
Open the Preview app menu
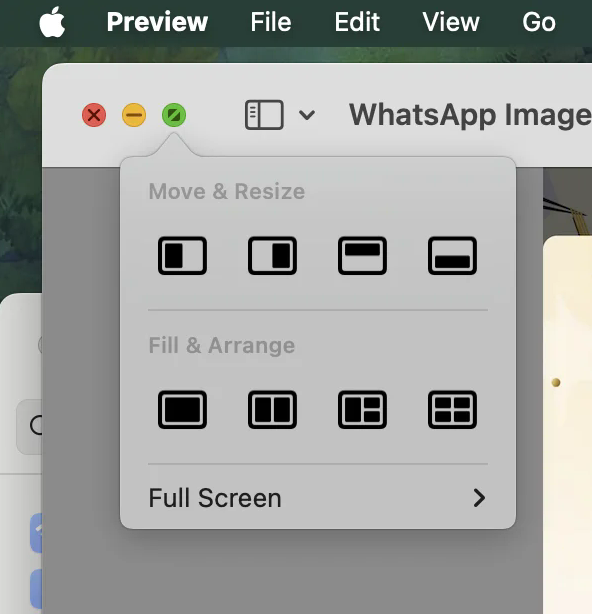click(157, 22)
